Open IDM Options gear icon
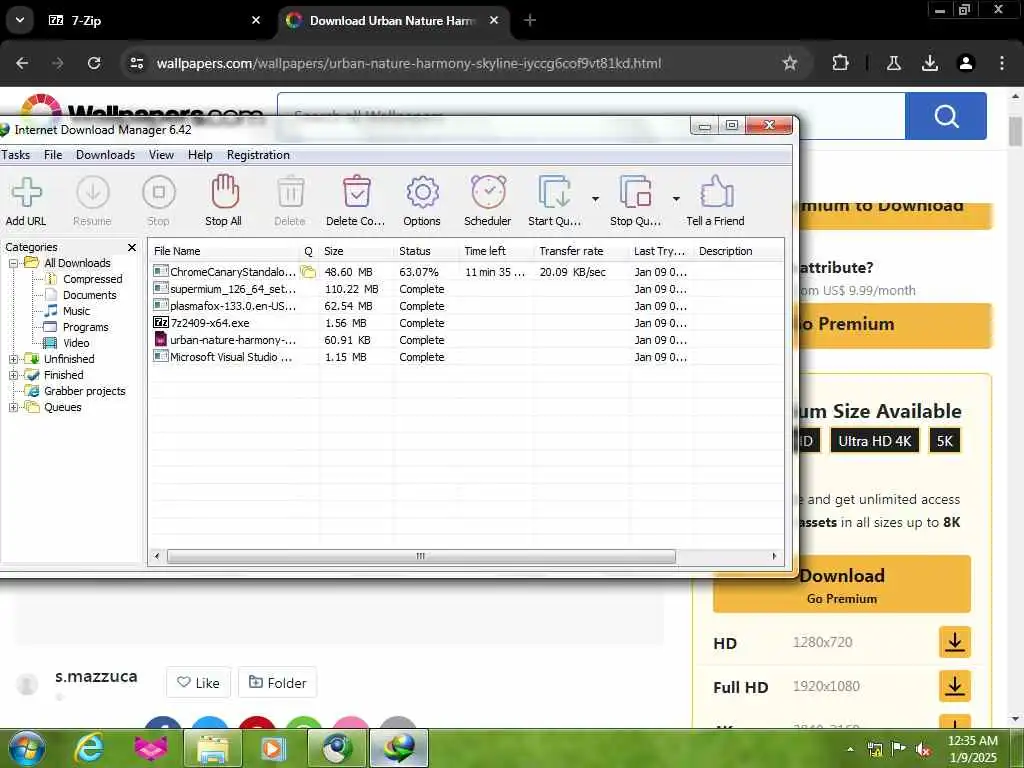The width and height of the screenshot is (1024, 768). pos(423,193)
